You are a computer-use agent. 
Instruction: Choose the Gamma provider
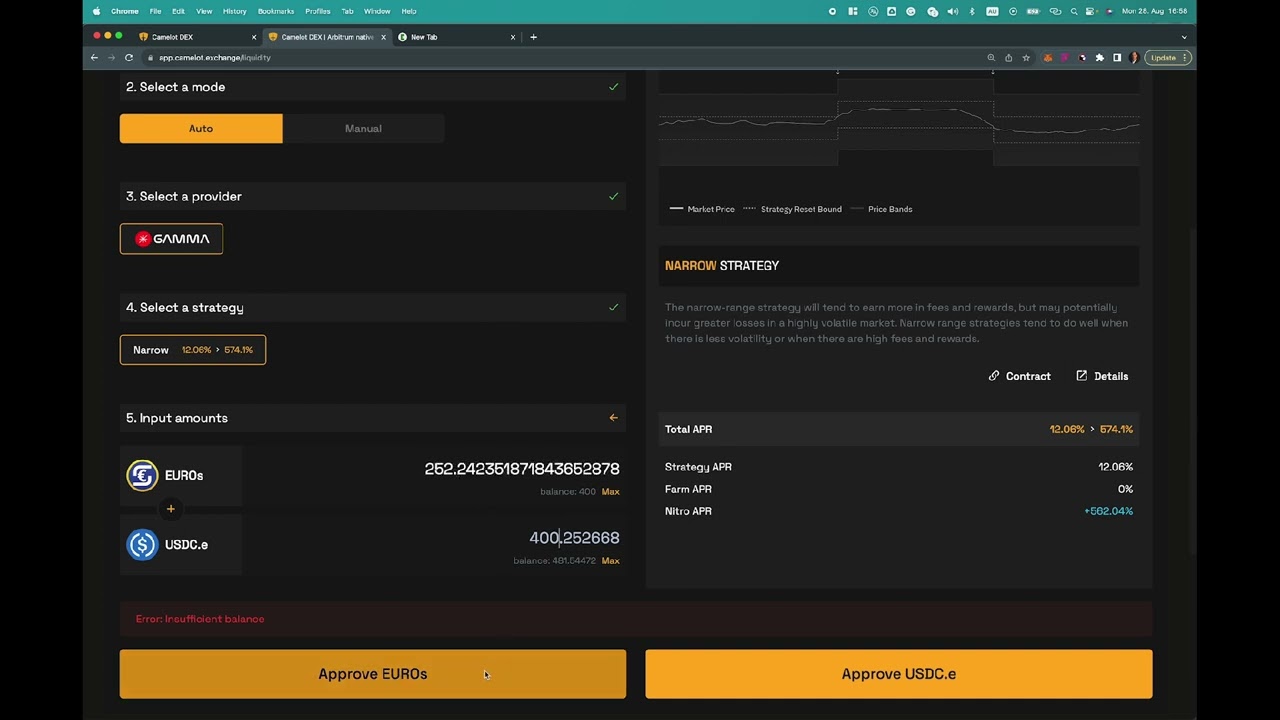171,239
